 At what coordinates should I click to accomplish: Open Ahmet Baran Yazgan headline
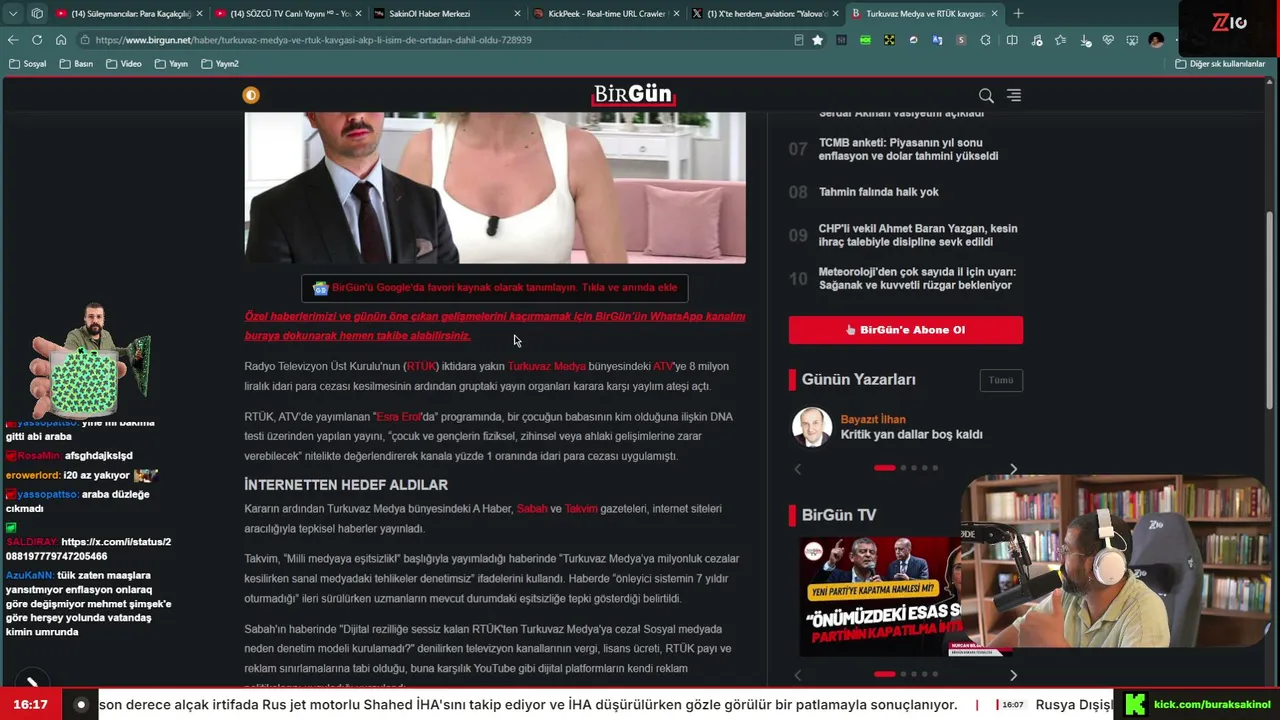pyautogui.click(x=918, y=235)
